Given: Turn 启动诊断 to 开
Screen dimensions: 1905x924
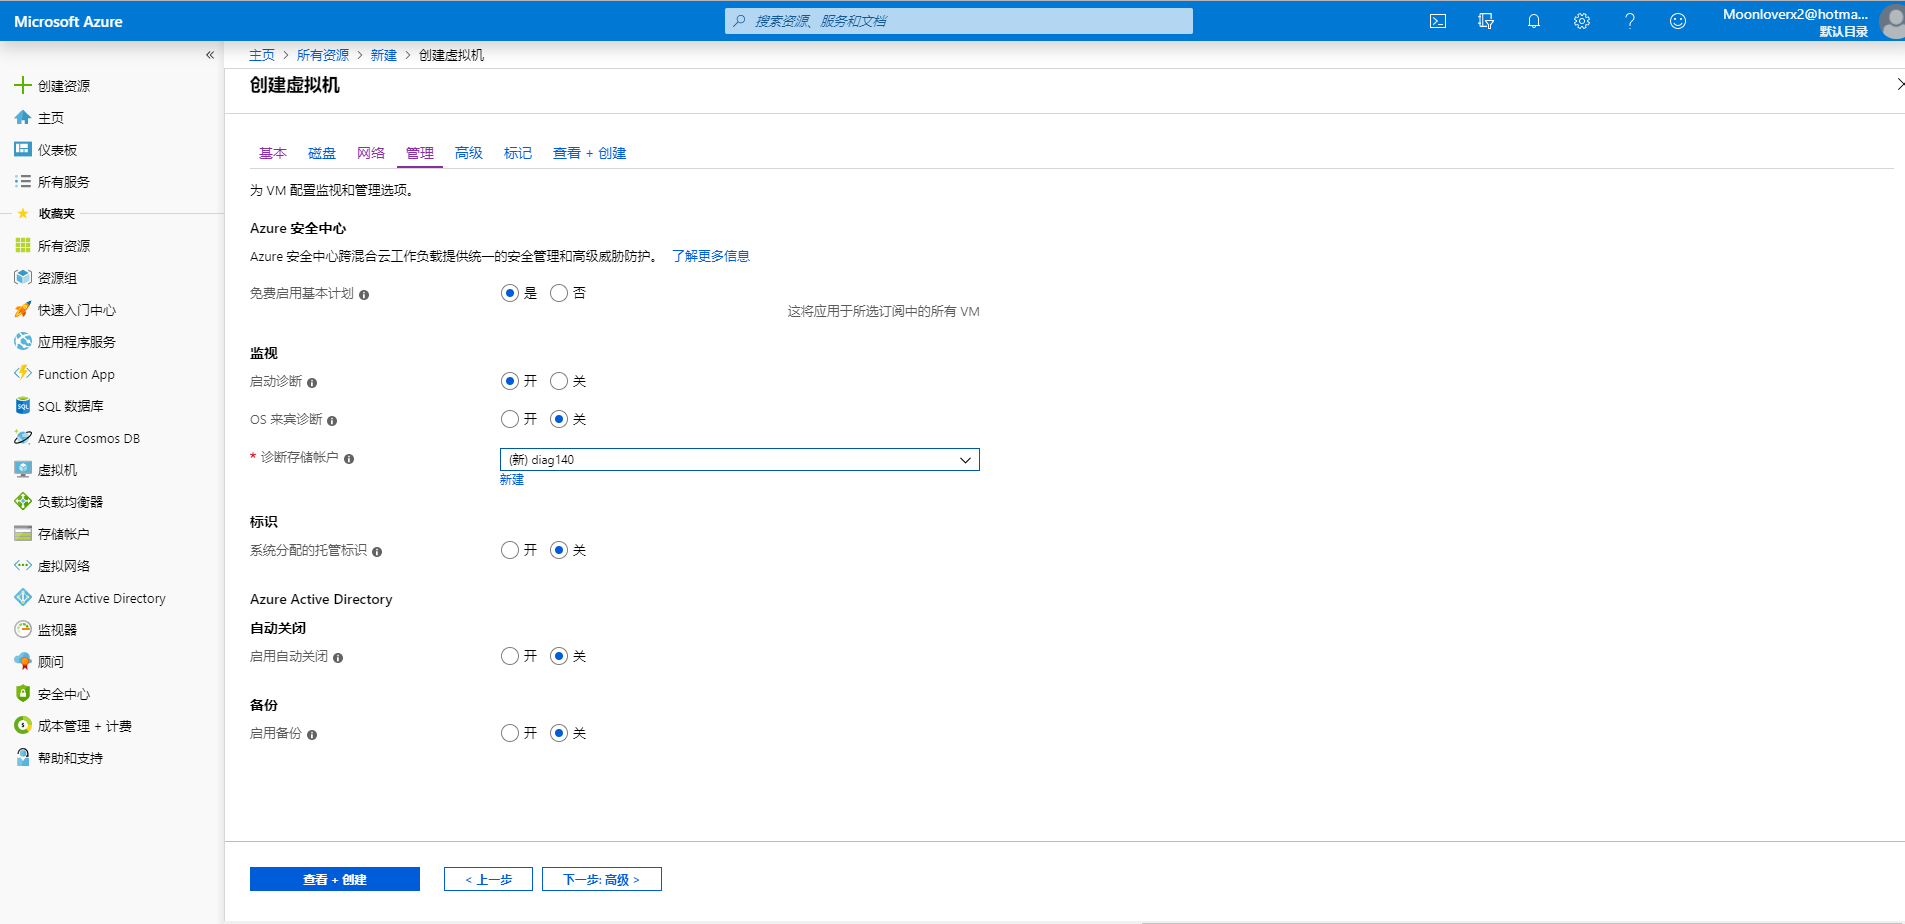Looking at the screenshot, I should [510, 381].
